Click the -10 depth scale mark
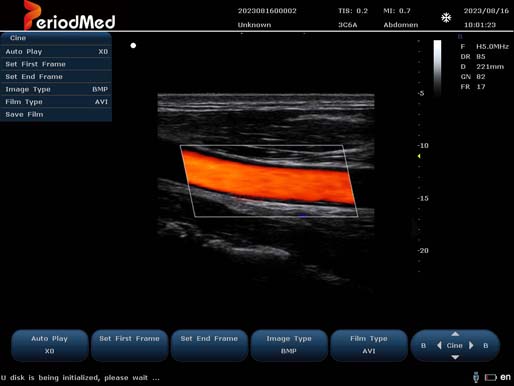This screenshot has width=514, height=386. pos(423,146)
